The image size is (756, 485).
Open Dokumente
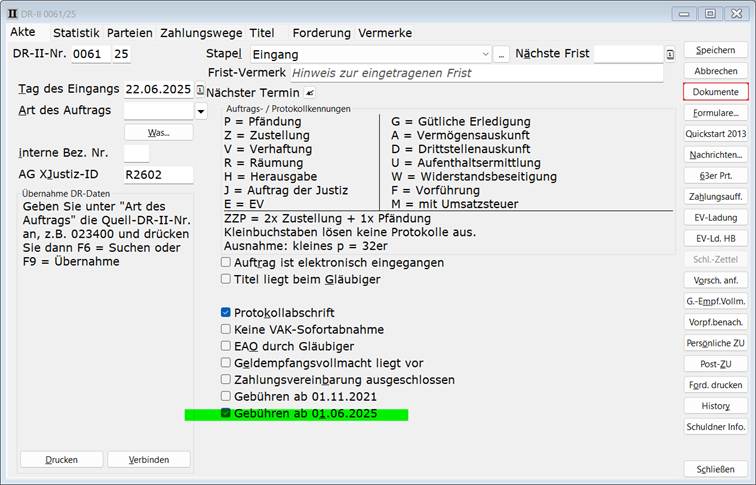tap(716, 92)
